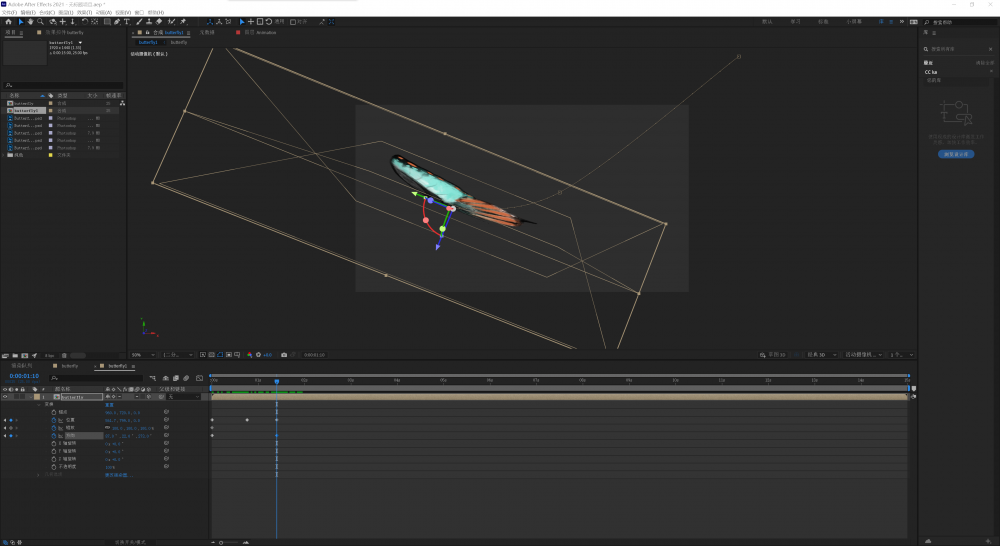Image resolution: width=1000 pixels, height=546 pixels.
Task: Toggle the snapping checkbox in toolbar
Action: 293,22
